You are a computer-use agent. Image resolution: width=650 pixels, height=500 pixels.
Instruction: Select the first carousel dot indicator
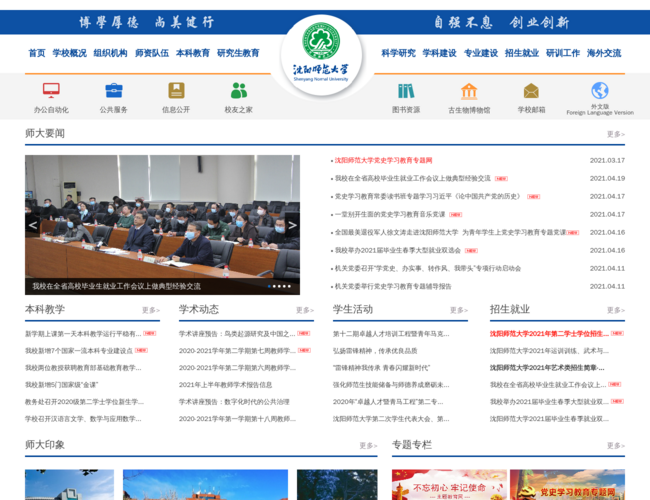pos(269,286)
